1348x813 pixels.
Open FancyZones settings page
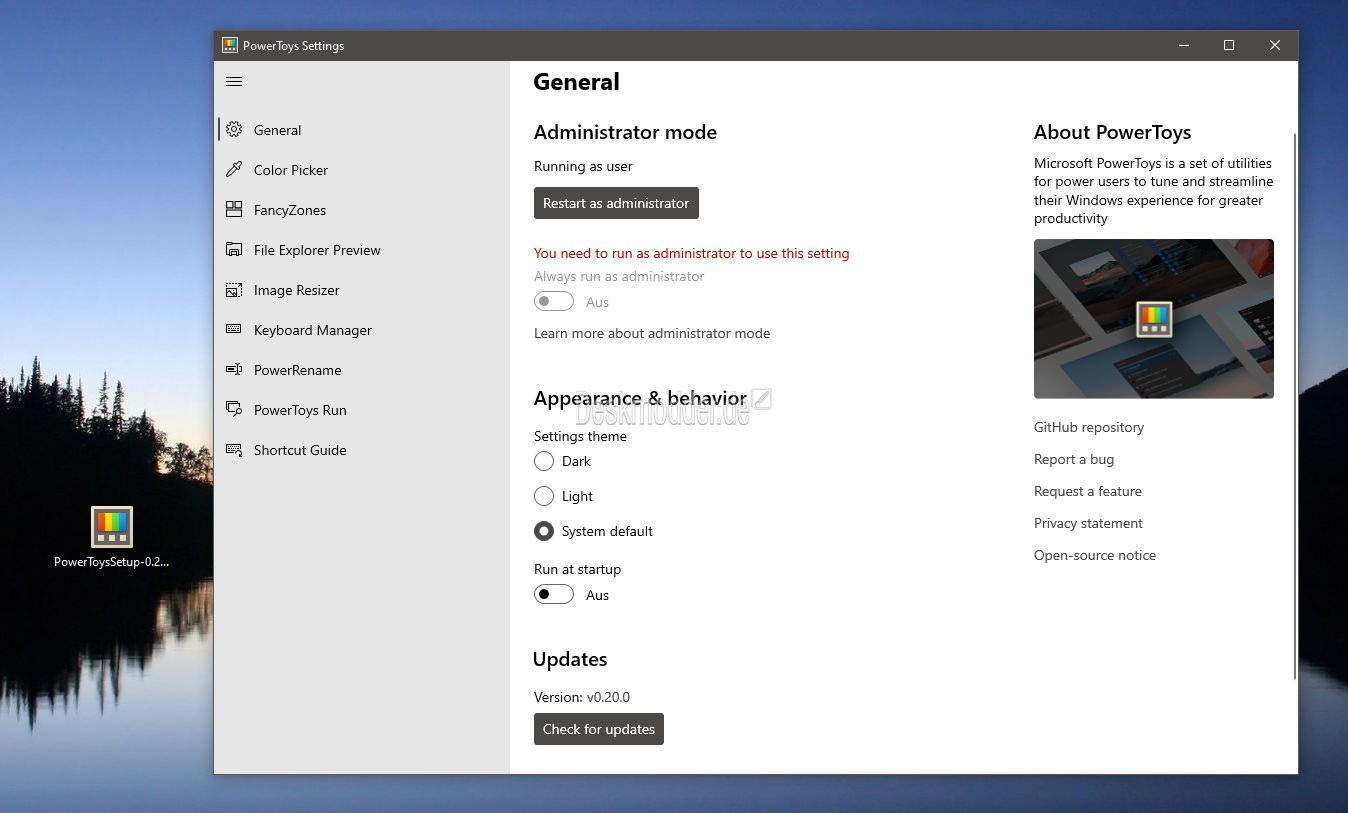pyautogui.click(x=362, y=210)
